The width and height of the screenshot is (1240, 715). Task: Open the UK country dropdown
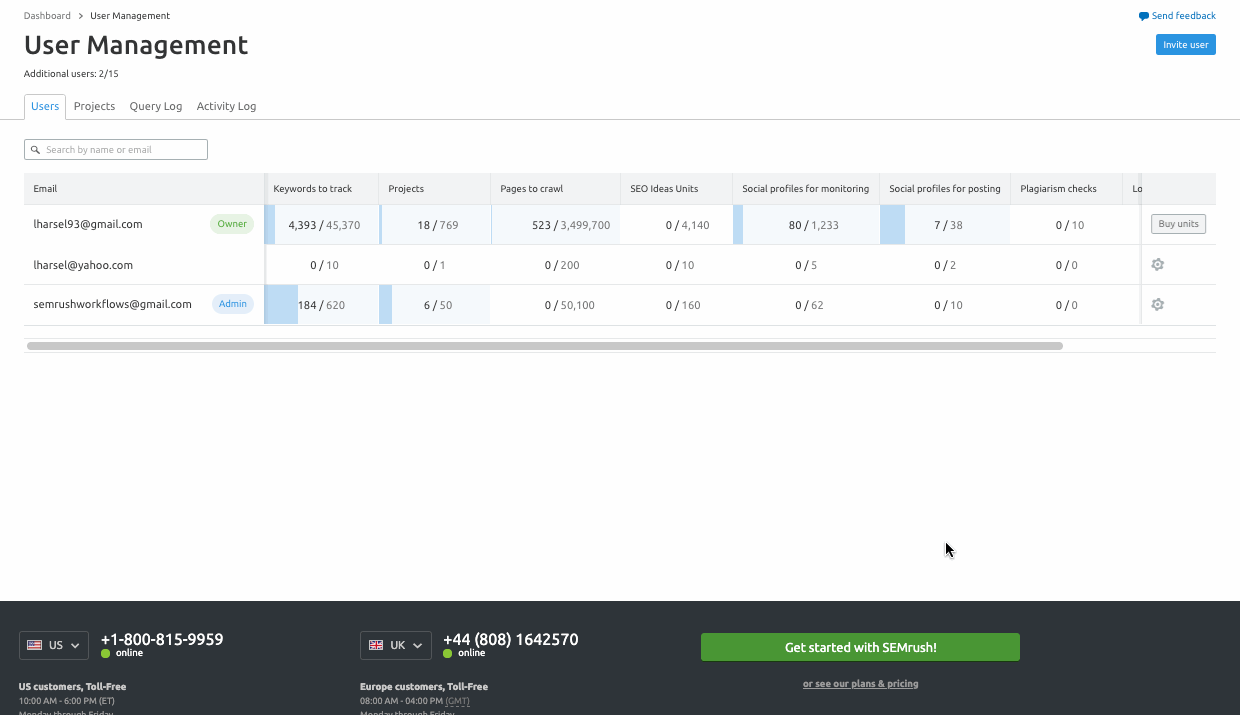coord(396,645)
